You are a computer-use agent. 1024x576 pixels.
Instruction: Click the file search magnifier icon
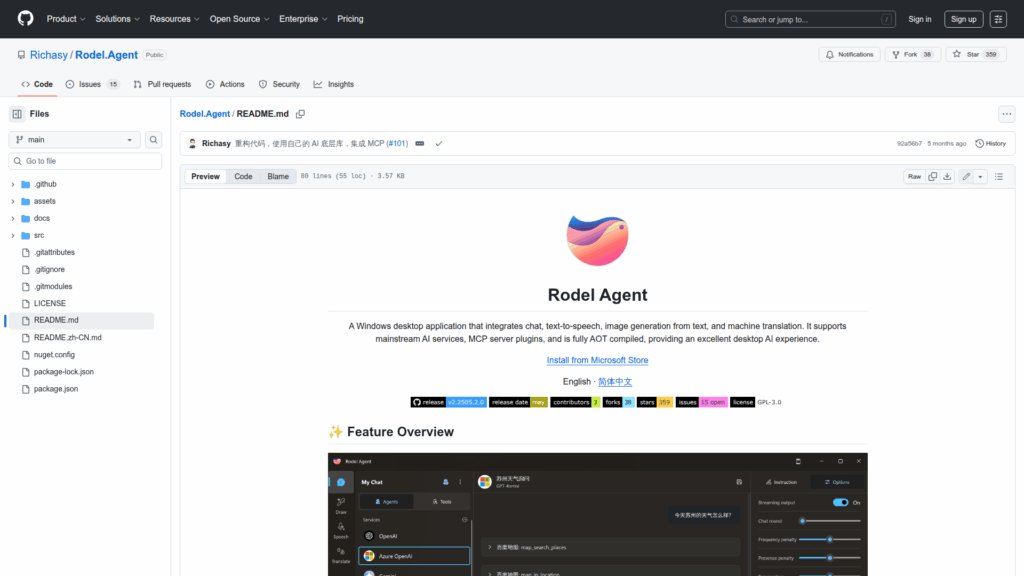click(x=154, y=140)
